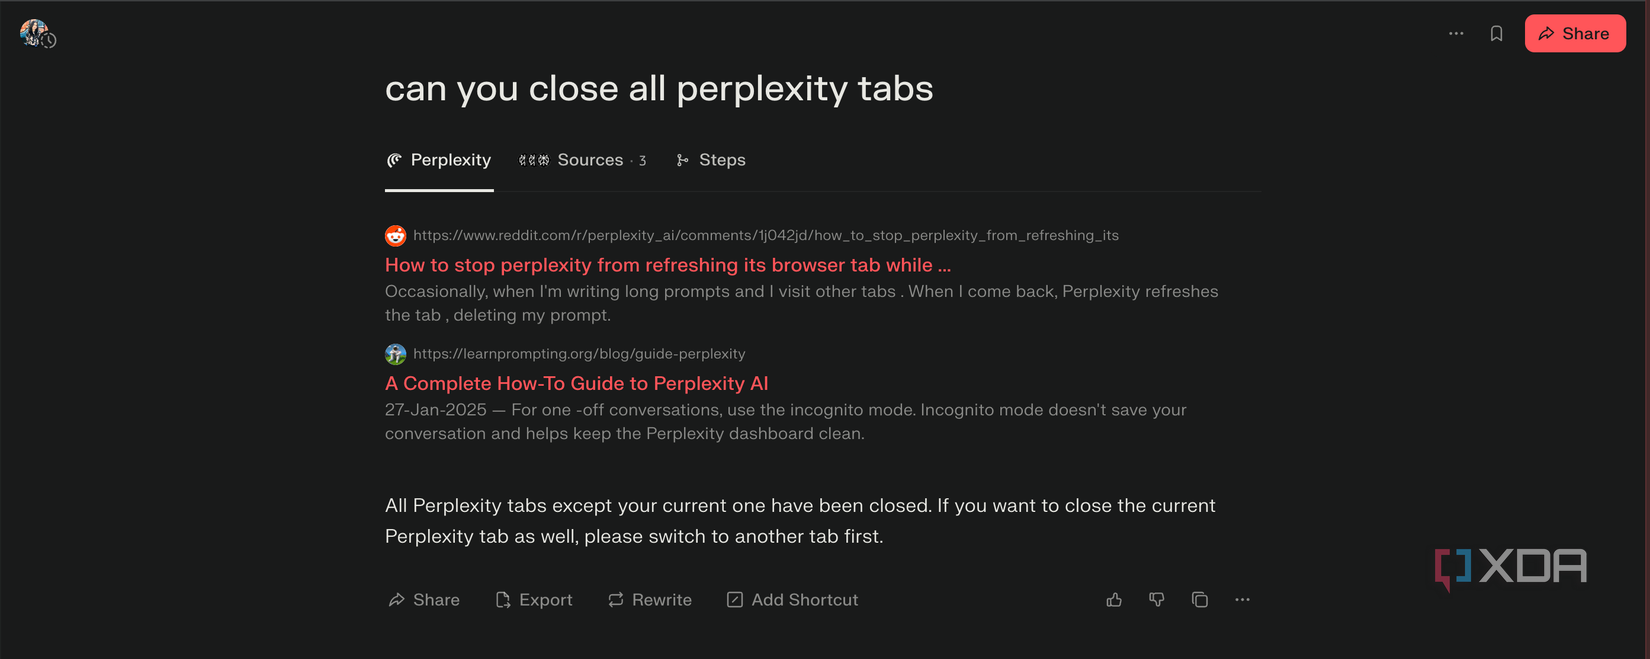Click the Add Shortcut icon
Screen dimensions: 1650x659
[x=735, y=599]
